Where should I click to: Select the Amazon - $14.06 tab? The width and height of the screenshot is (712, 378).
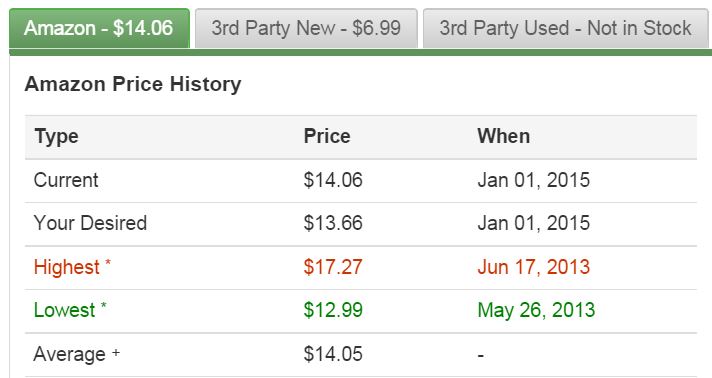(99, 28)
